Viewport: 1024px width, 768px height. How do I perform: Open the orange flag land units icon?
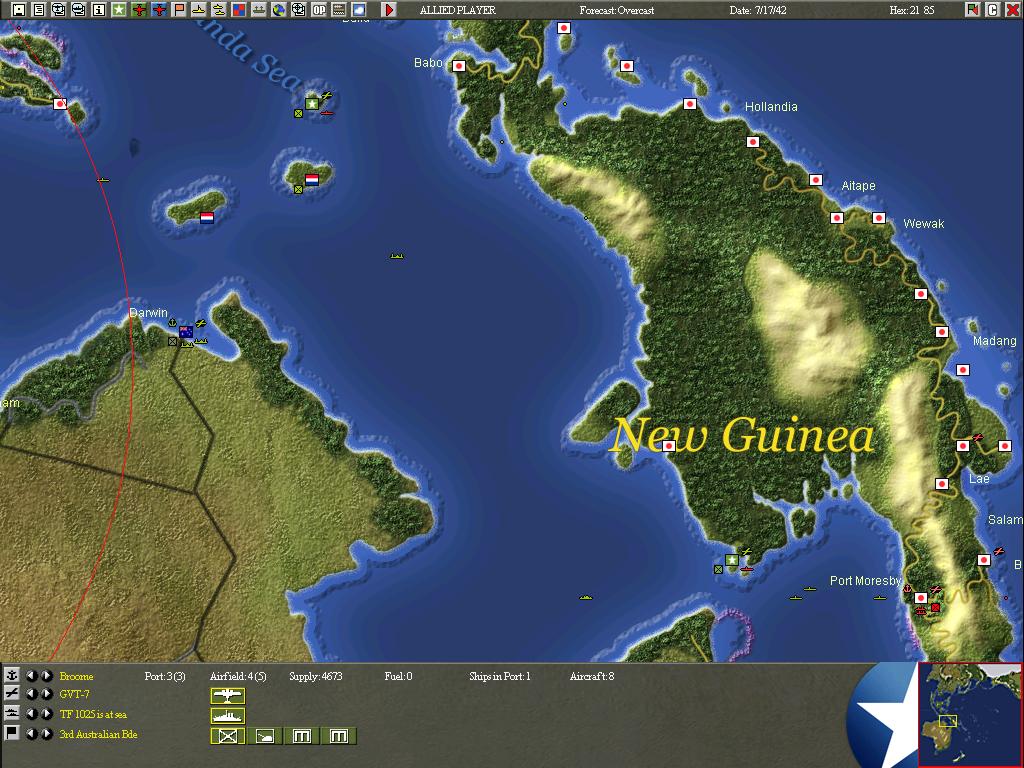[x=179, y=10]
